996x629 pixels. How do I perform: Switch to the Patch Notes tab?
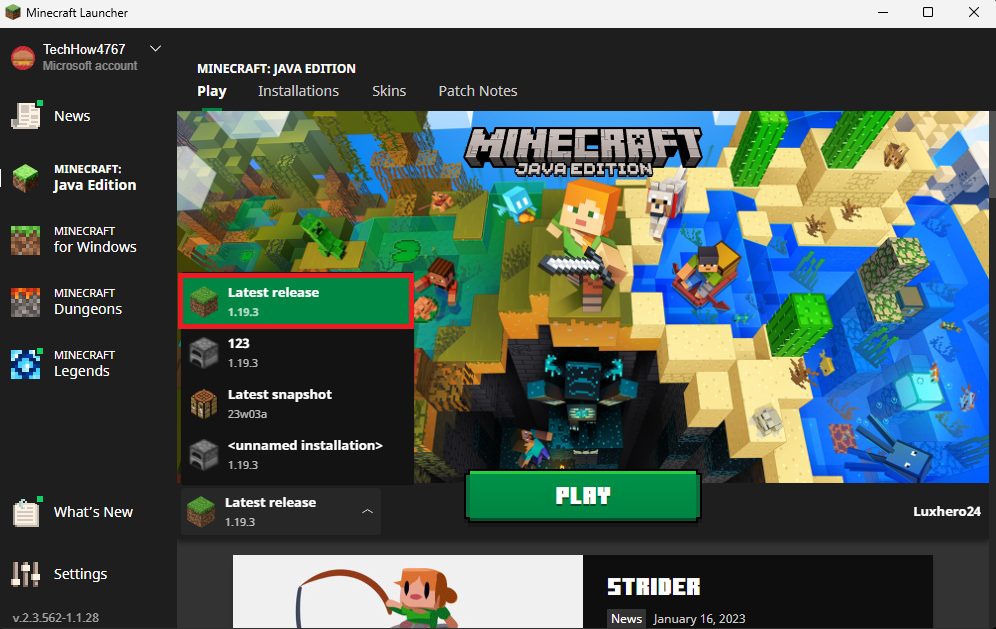(x=478, y=91)
